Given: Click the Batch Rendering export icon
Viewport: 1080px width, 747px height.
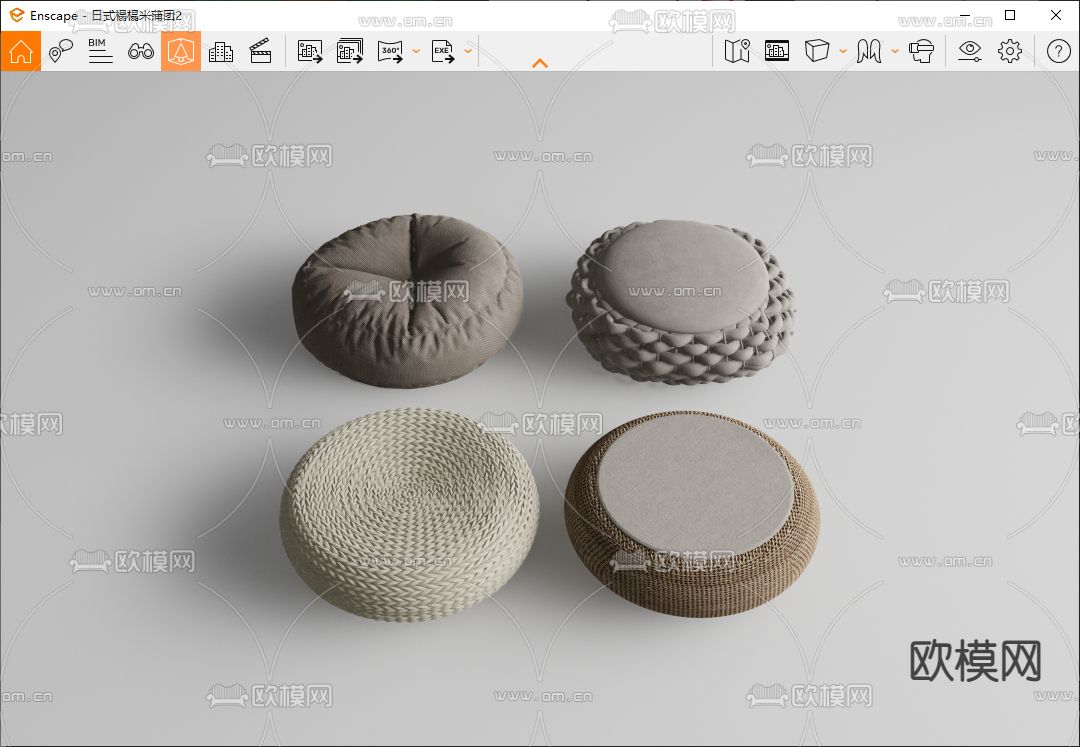Looking at the screenshot, I should pyautogui.click(x=350, y=51).
